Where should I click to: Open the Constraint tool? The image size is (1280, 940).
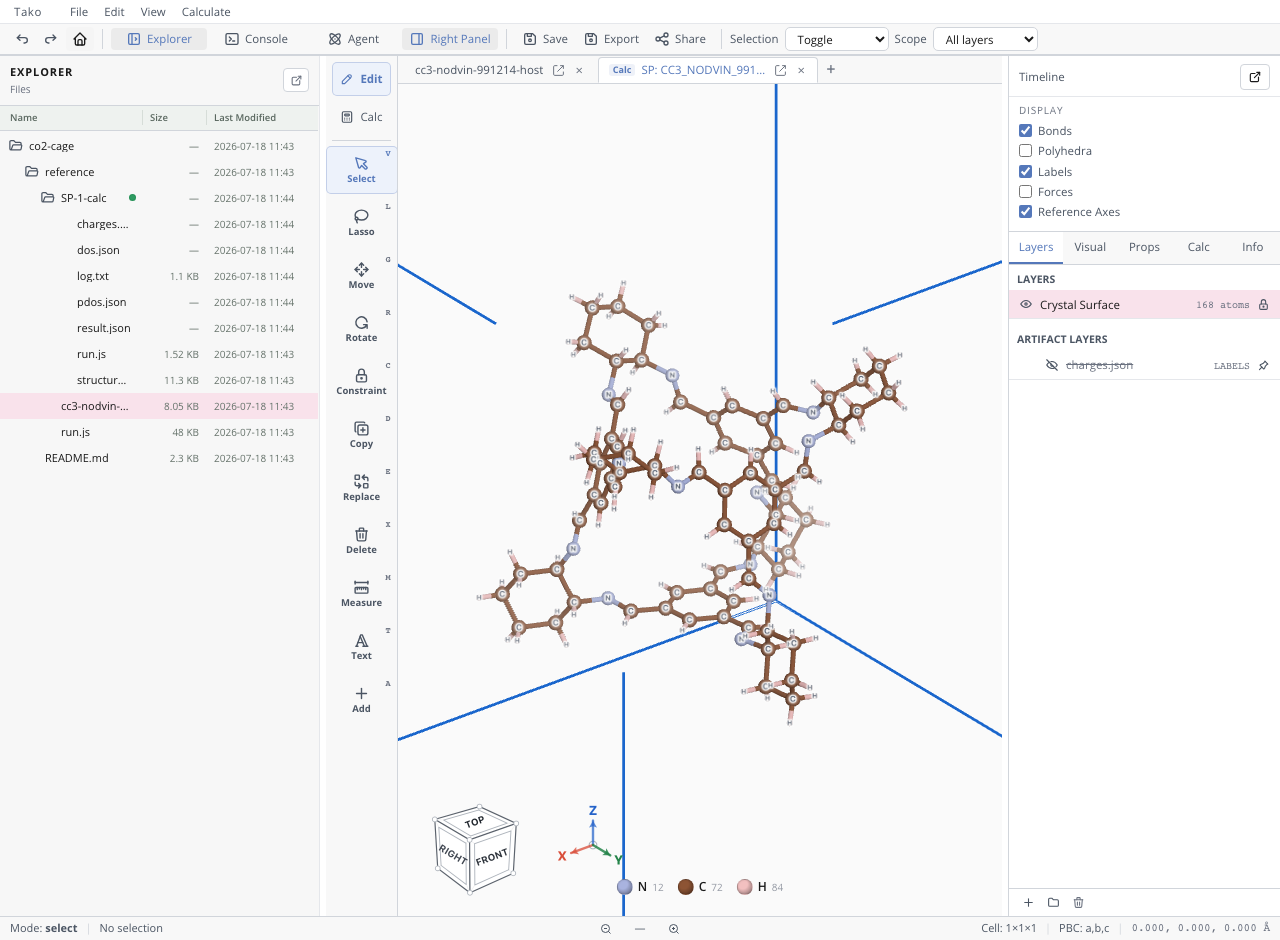pos(361,382)
